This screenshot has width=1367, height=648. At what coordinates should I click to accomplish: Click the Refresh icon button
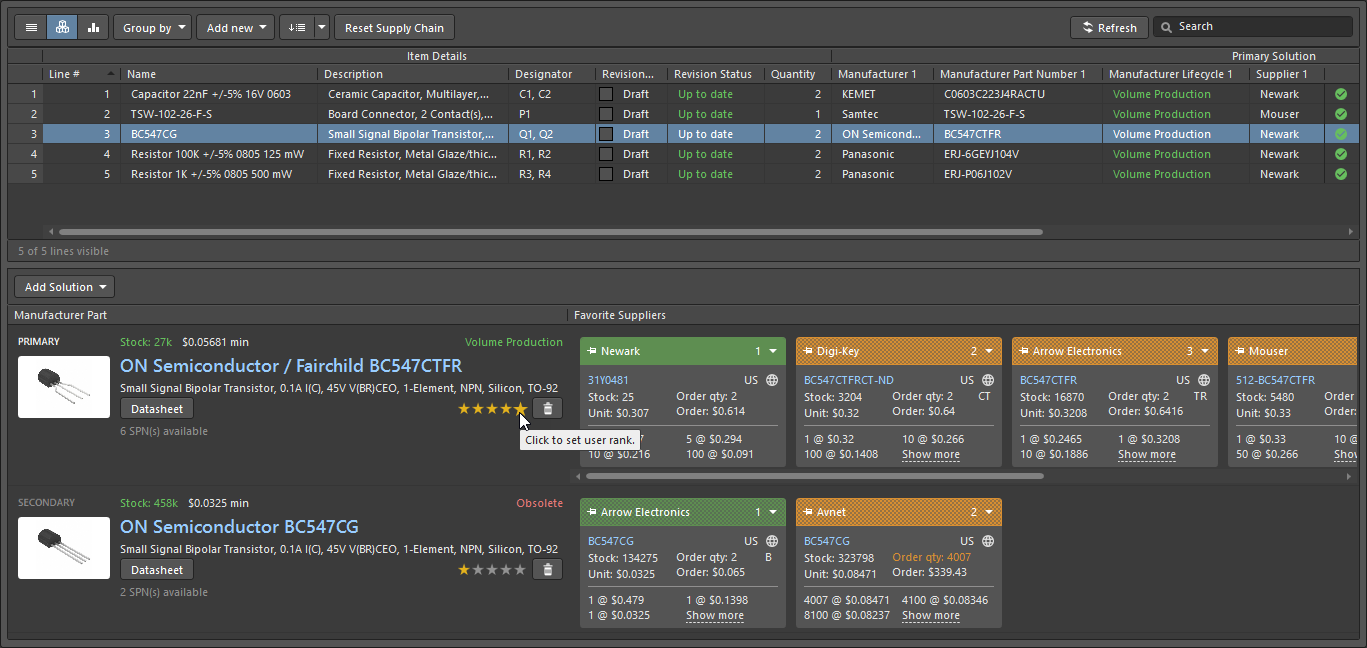coord(1108,28)
